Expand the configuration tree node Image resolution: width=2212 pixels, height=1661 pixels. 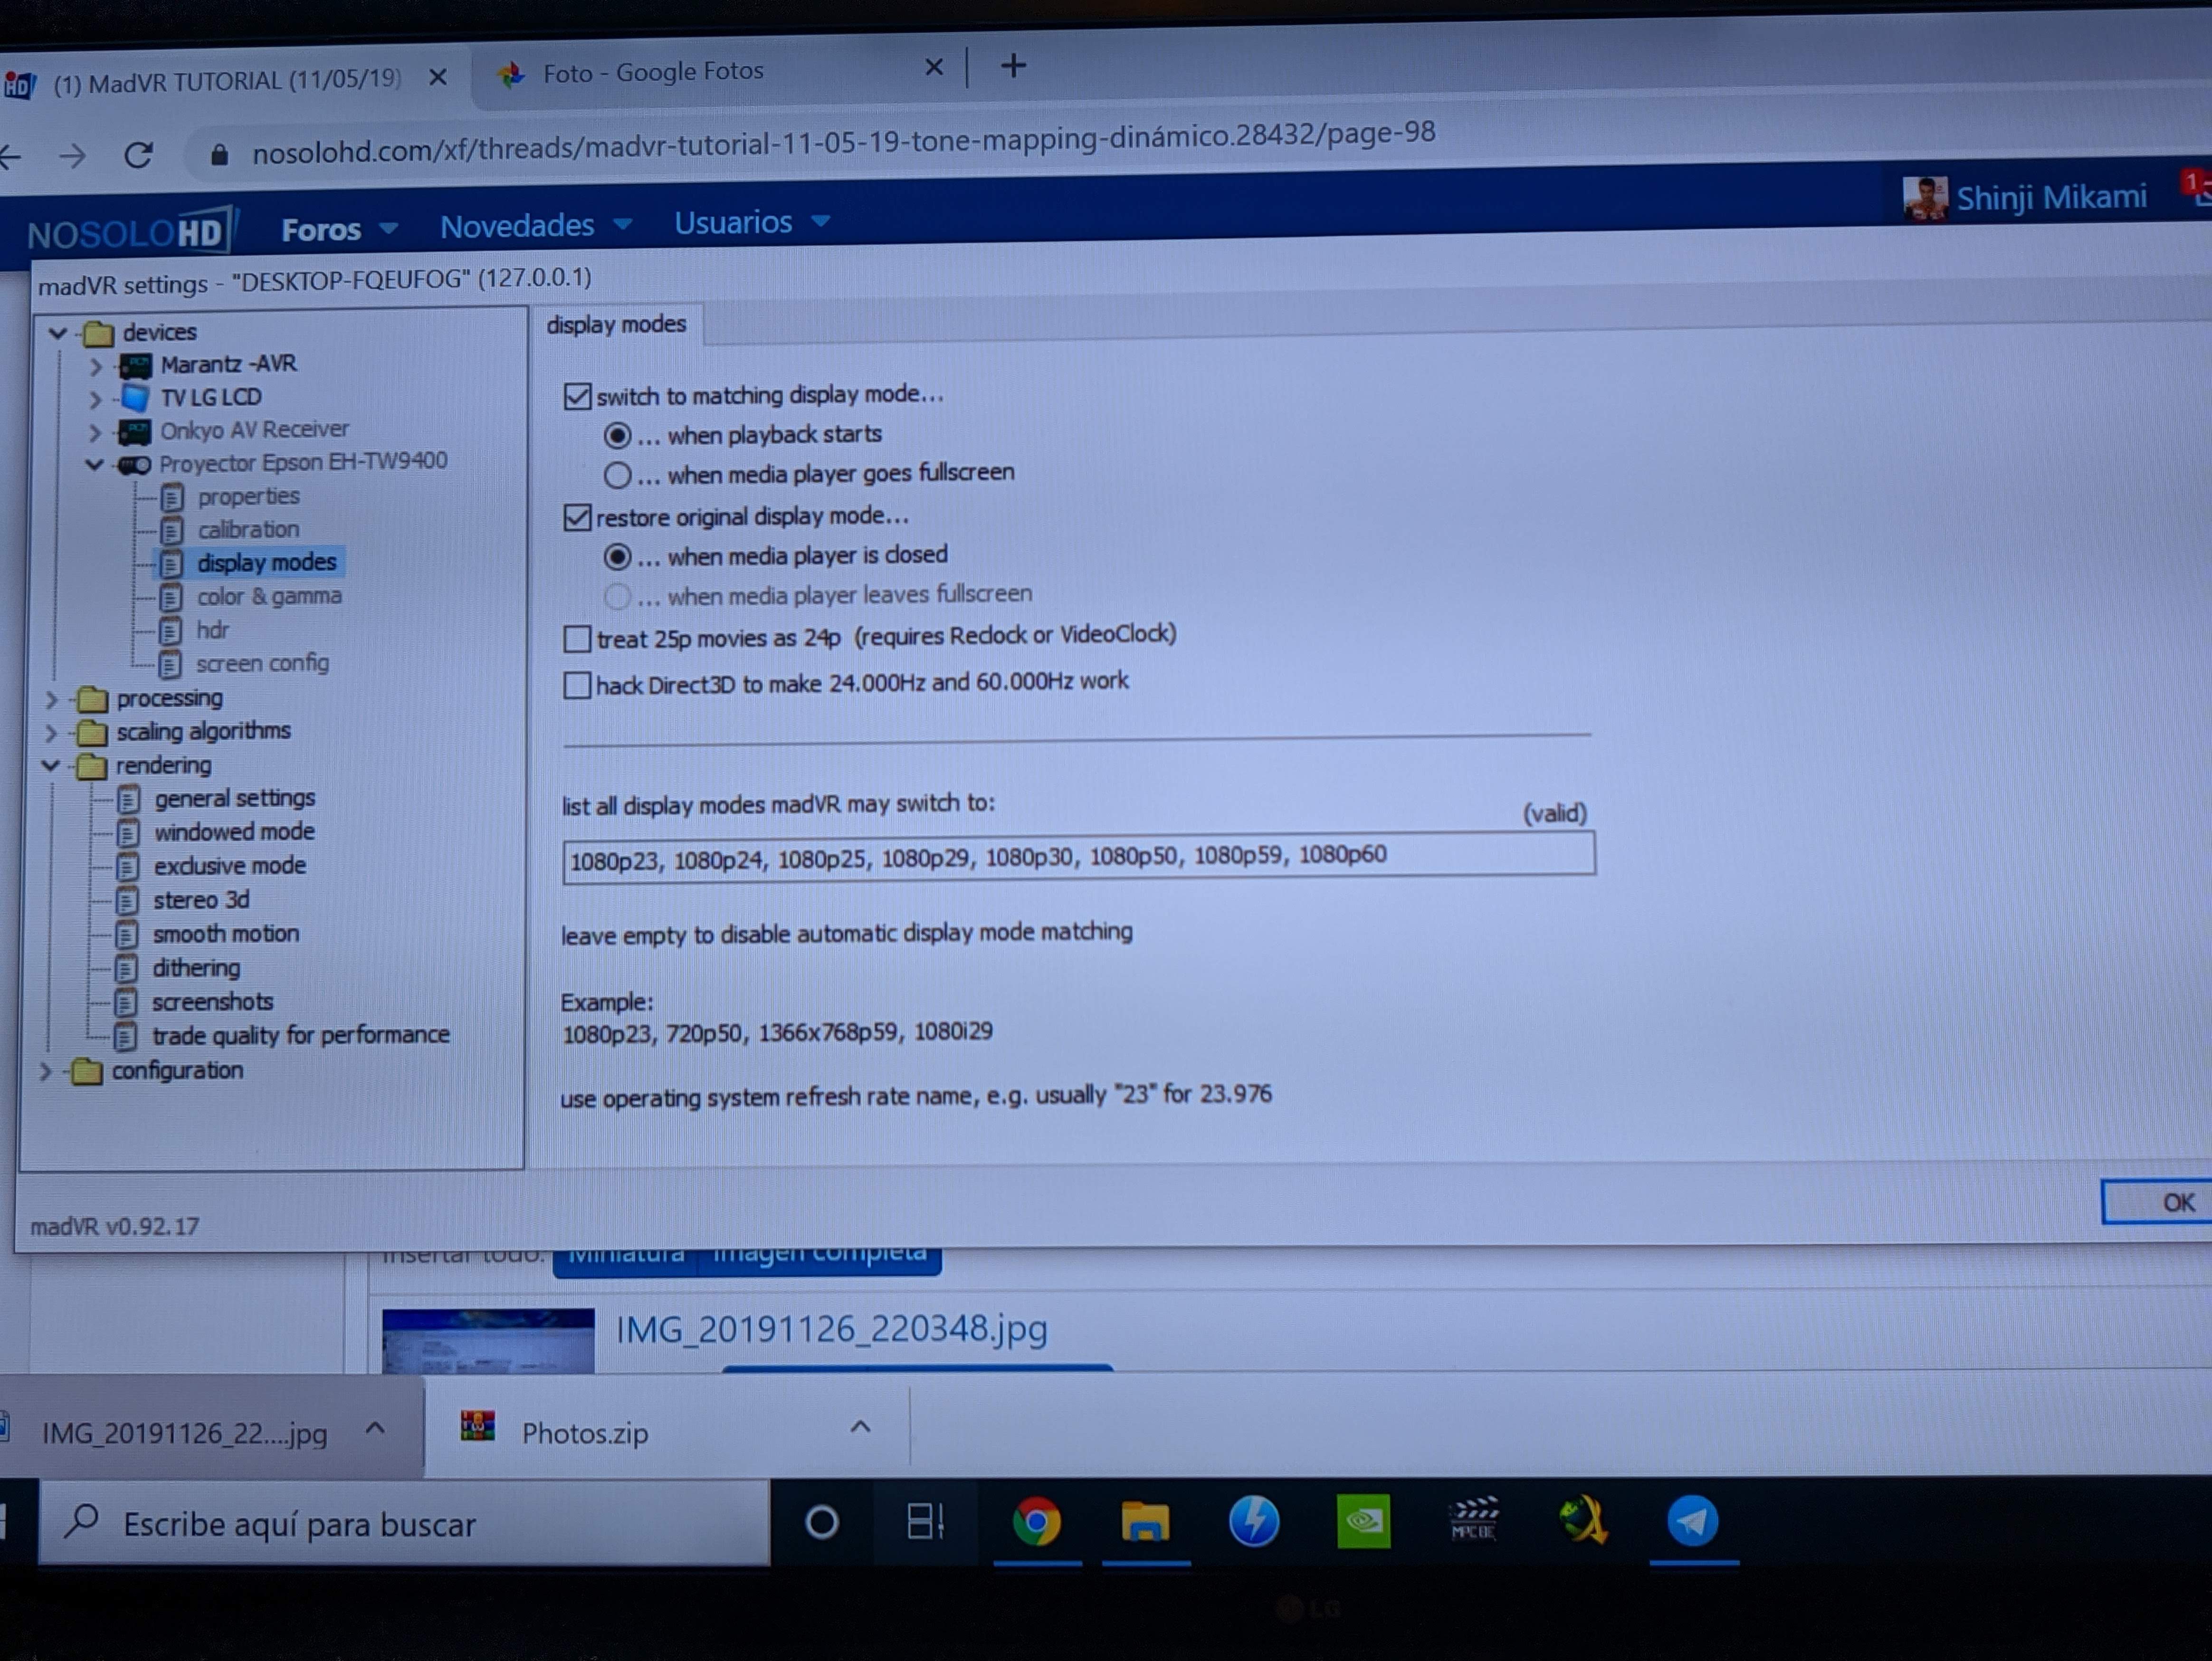(46, 1072)
